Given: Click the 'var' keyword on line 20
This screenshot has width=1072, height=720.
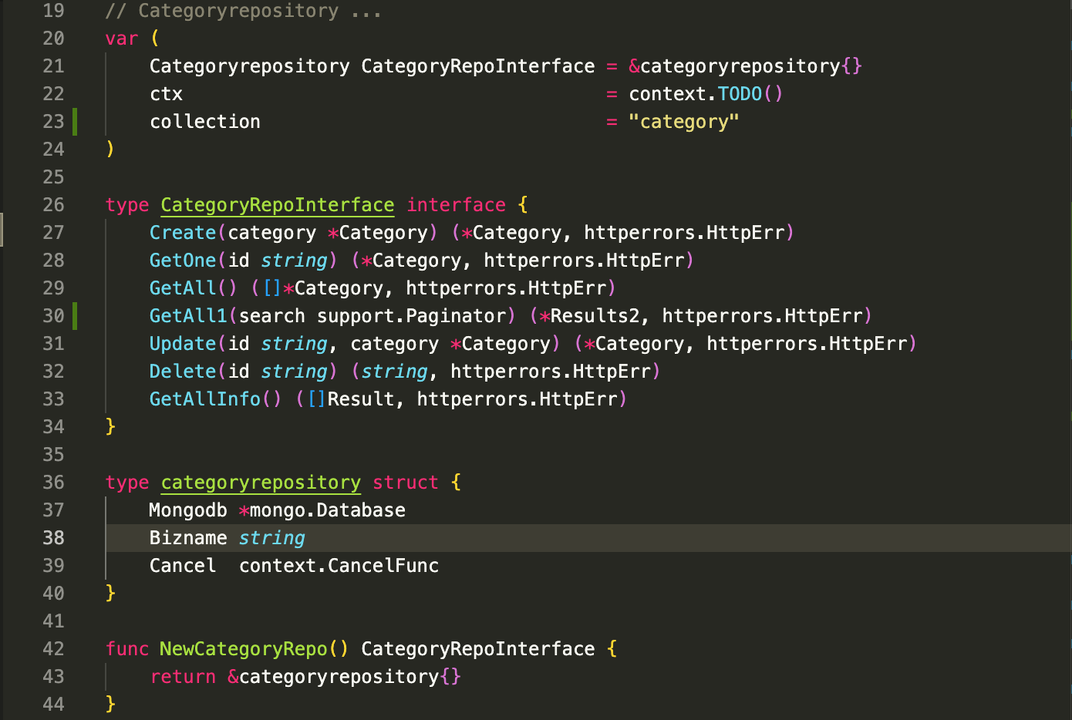Looking at the screenshot, I should (122, 39).
